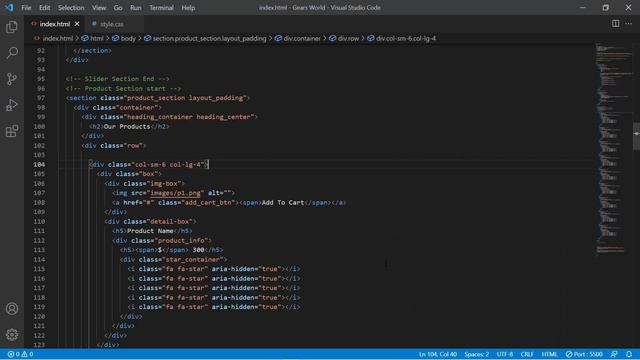
Task: Switch to the style.css tab
Action: click(111, 24)
